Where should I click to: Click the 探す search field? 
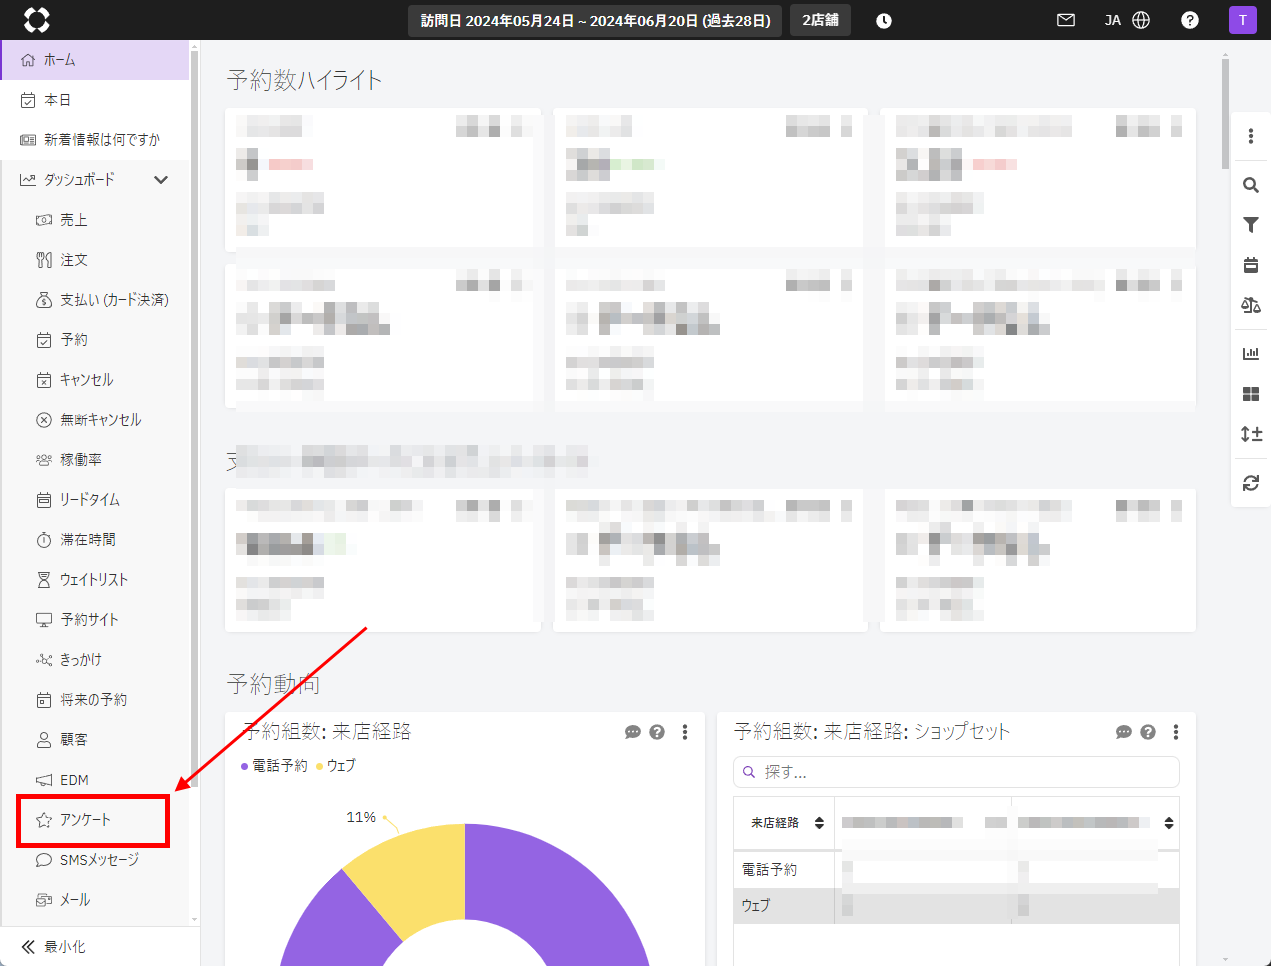(x=956, y=772)
